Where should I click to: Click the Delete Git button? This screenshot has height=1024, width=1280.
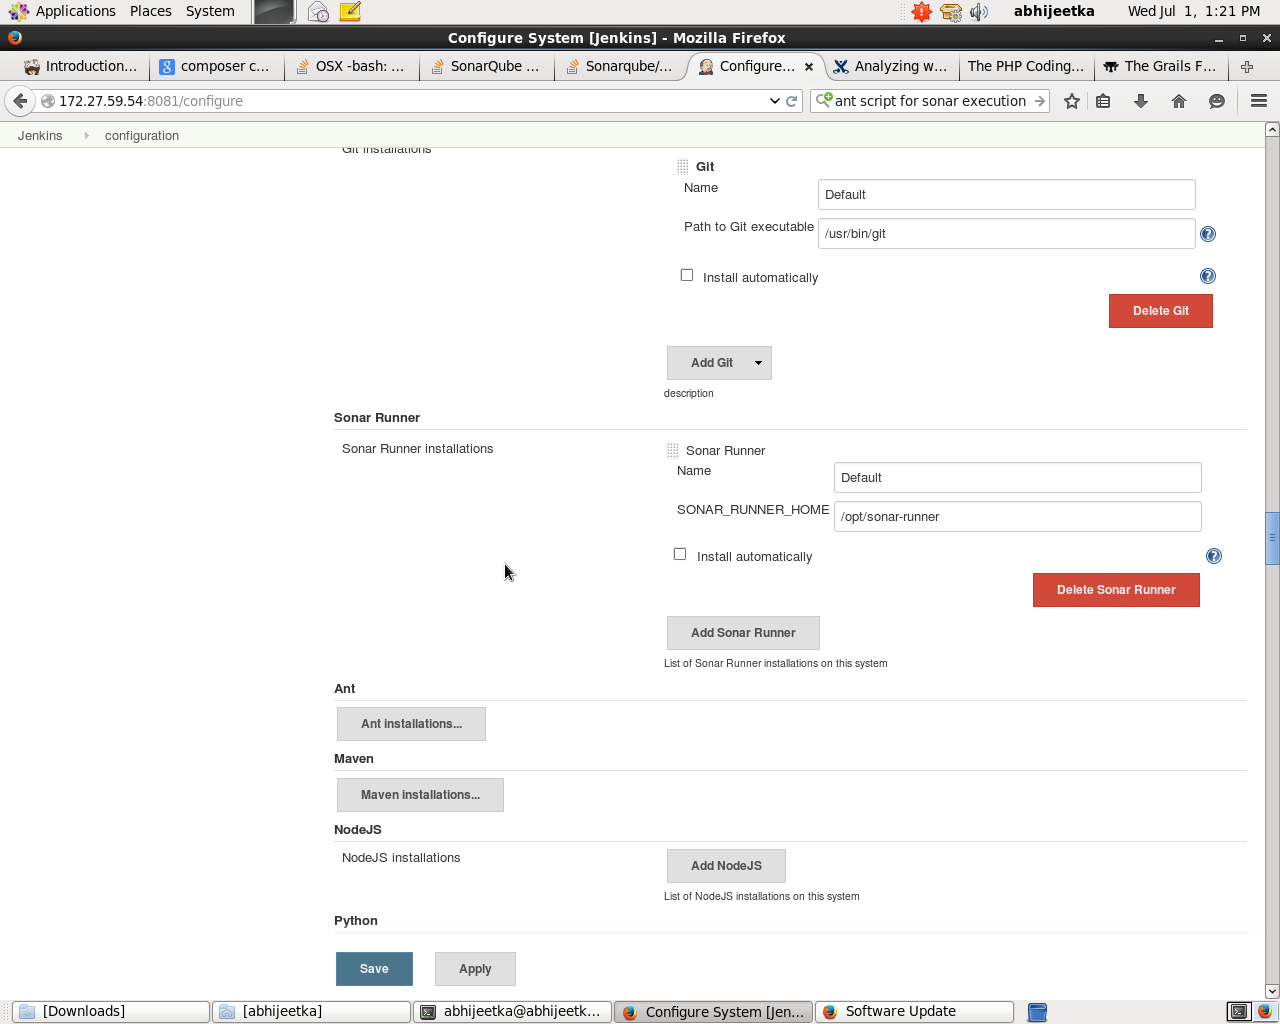1161,311
